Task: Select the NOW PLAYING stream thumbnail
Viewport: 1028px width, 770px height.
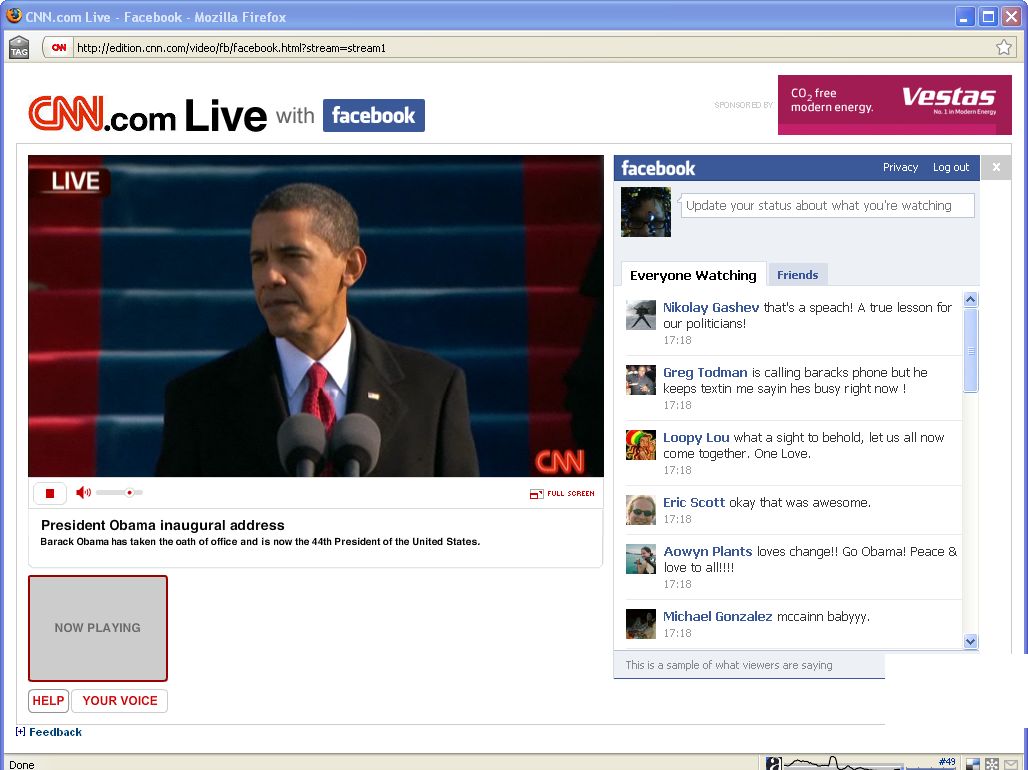Action: click(x=98, y=628)
